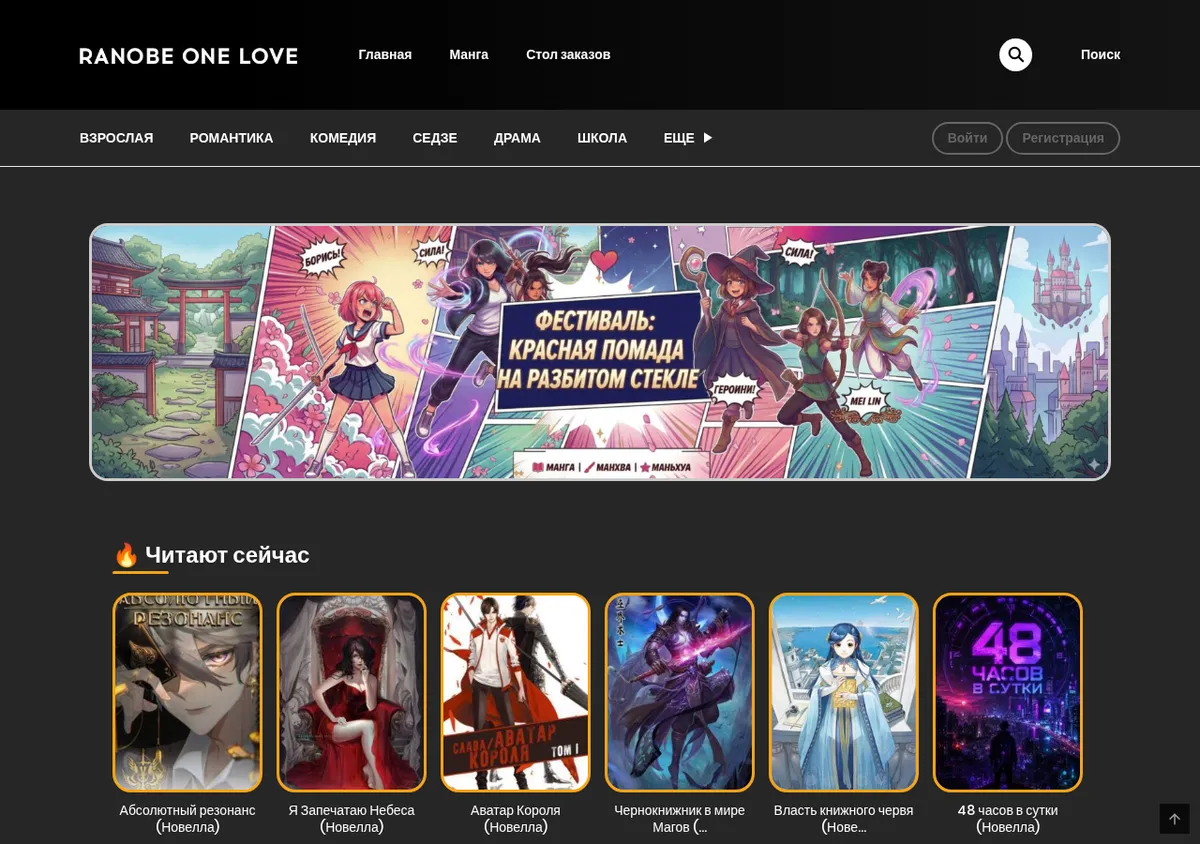This screenshot has width=1200, height=844.
Task: Open Стол заказов page
Action: click(568, 55)
